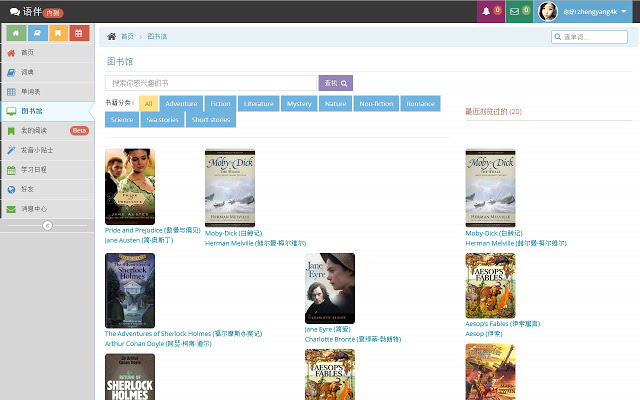640x400 pixels.
Task: Collapse the sidebar with the round arrow
Action: click(47, 225)
